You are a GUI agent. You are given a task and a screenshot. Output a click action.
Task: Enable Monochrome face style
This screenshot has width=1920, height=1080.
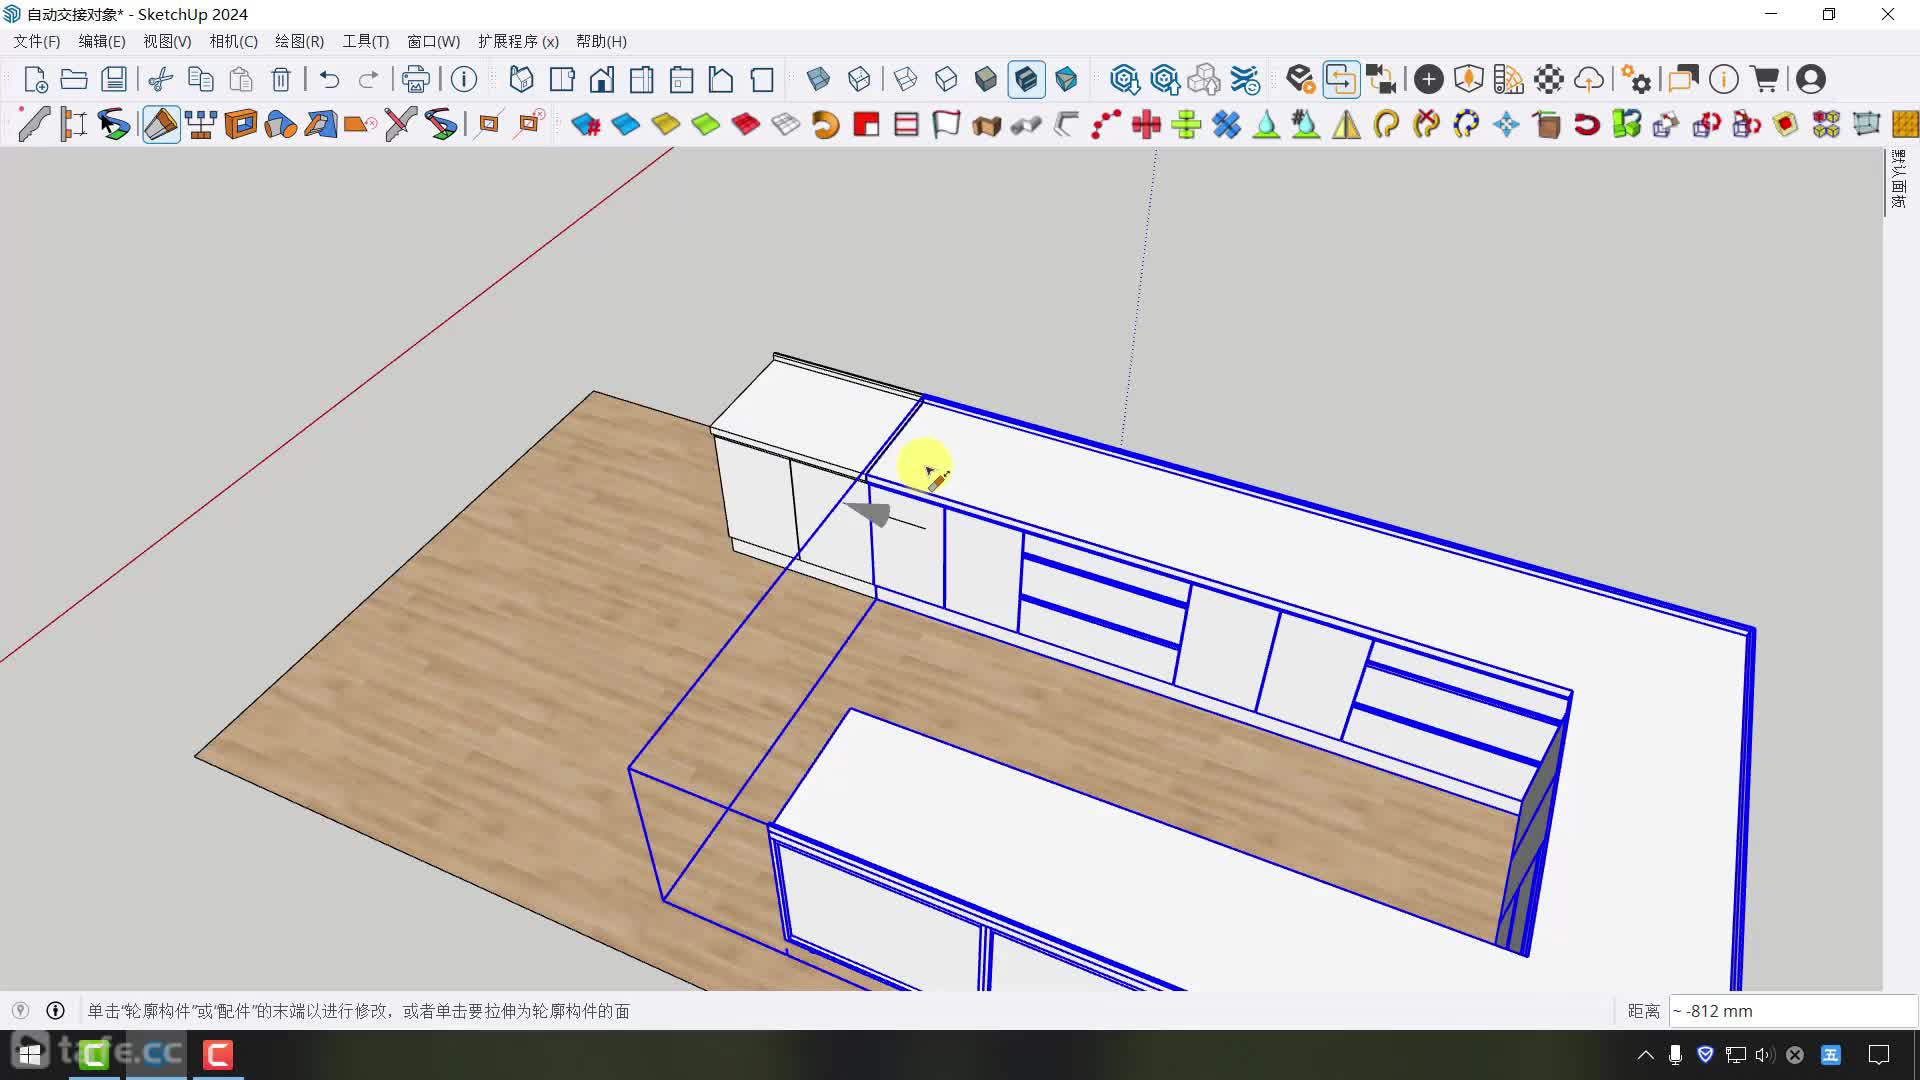pyautogui.click(x=1066, y=79)
